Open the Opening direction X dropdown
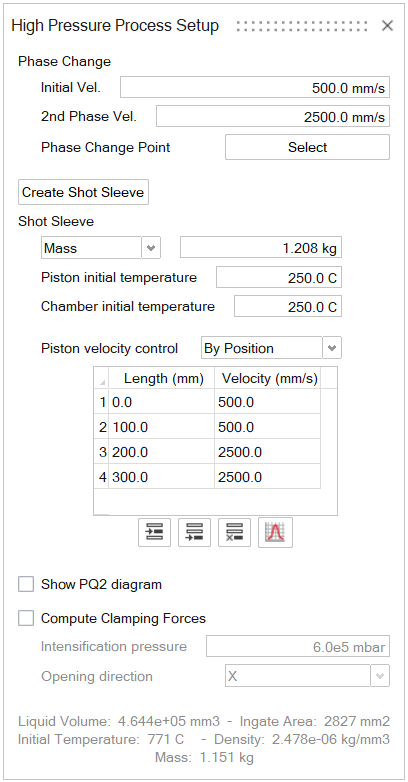The image size is (408, 782). [x=380, y=676]
